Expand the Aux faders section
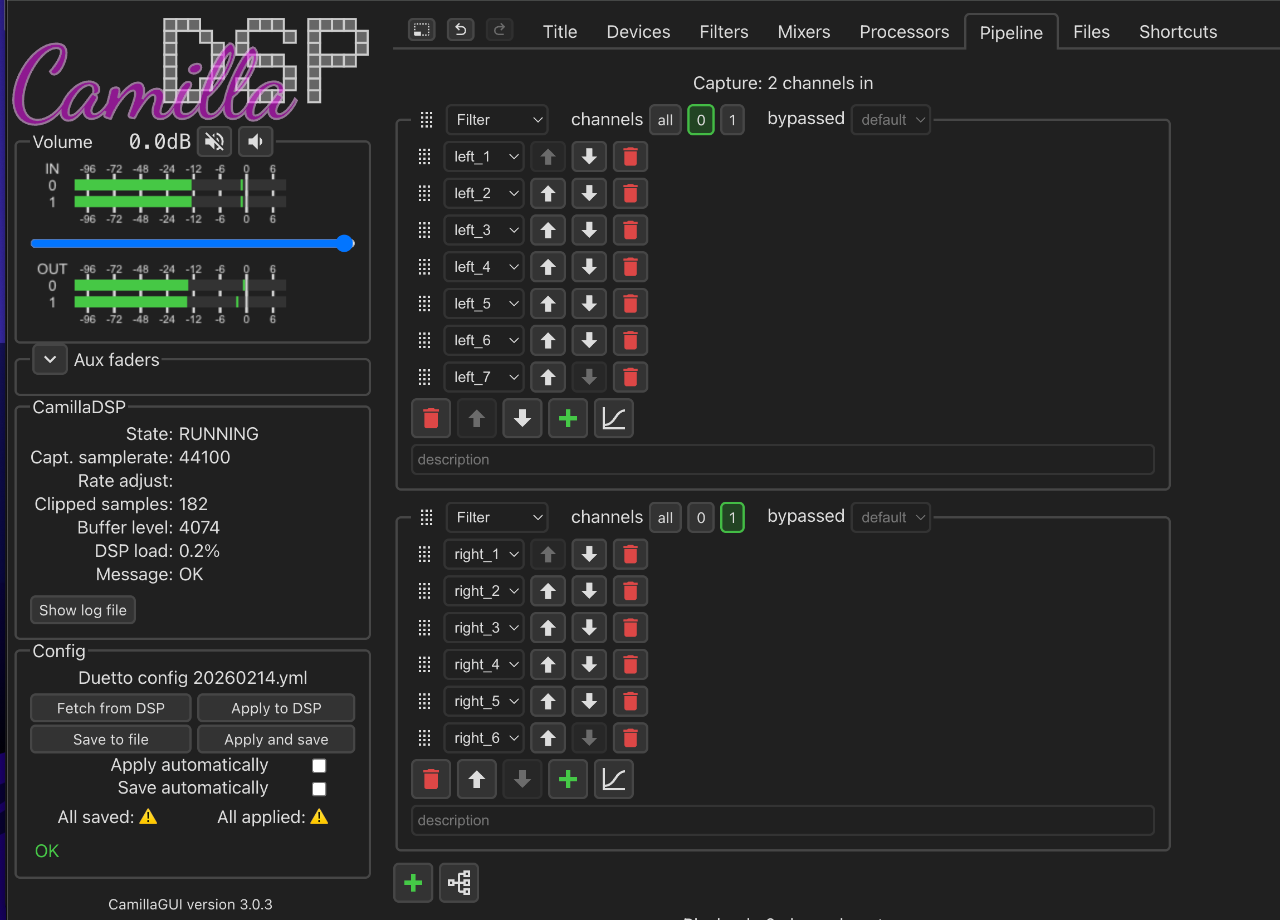 point(50,360)
